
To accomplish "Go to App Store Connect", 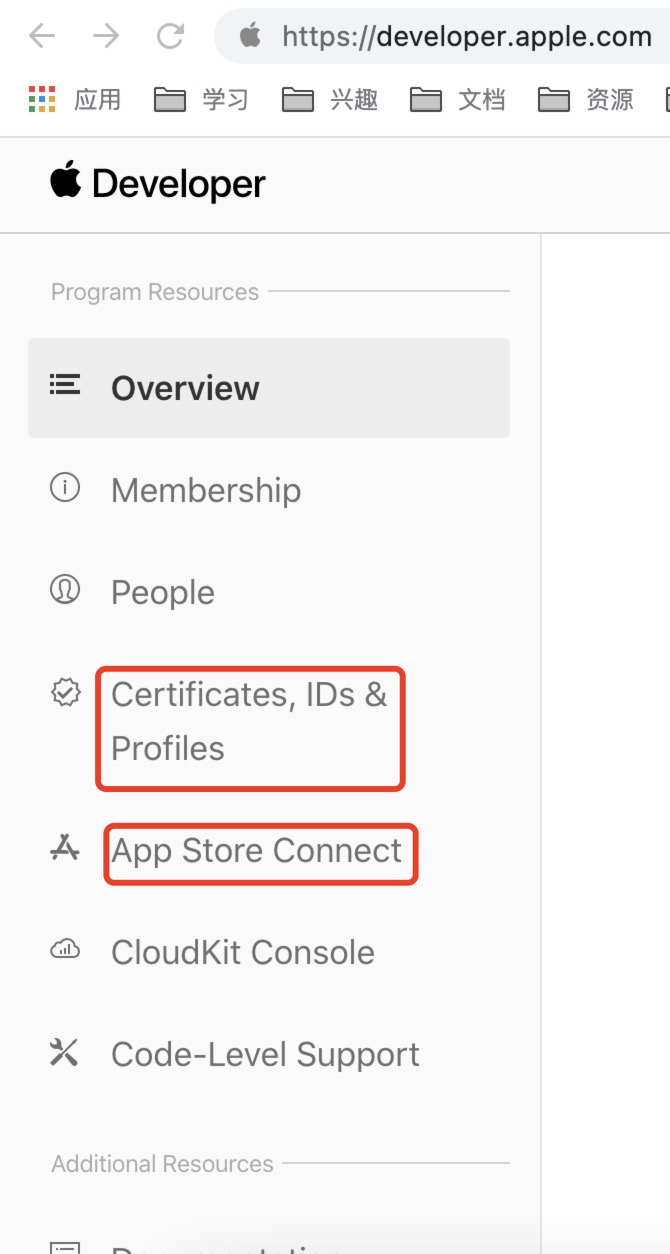I will (256, 851).
